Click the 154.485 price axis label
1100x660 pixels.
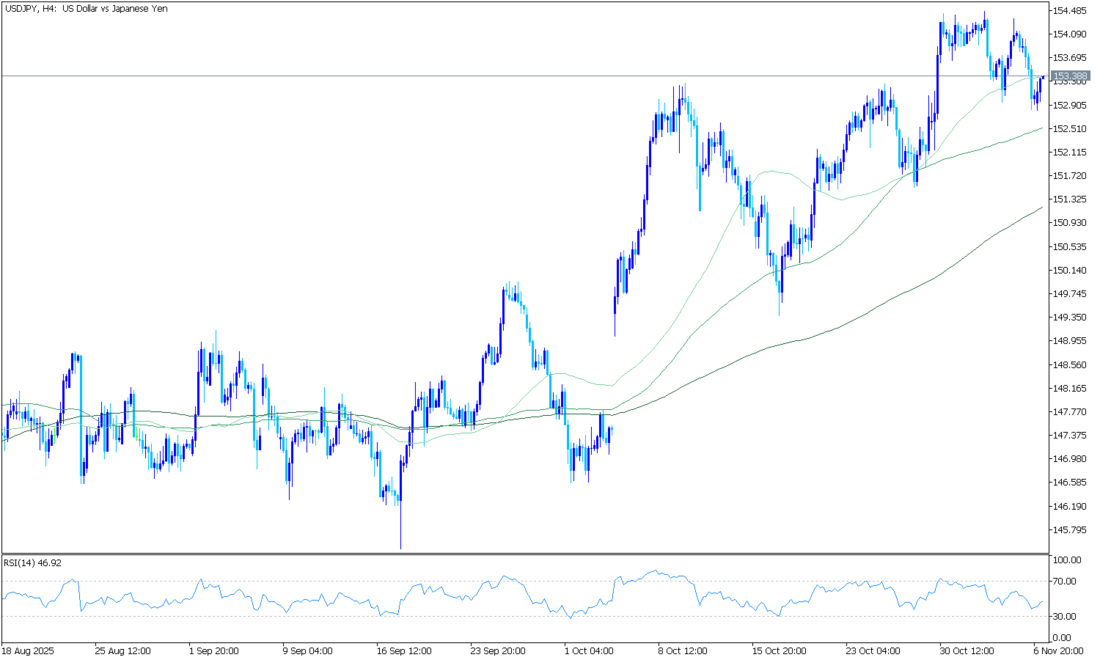pos(1071,11)
